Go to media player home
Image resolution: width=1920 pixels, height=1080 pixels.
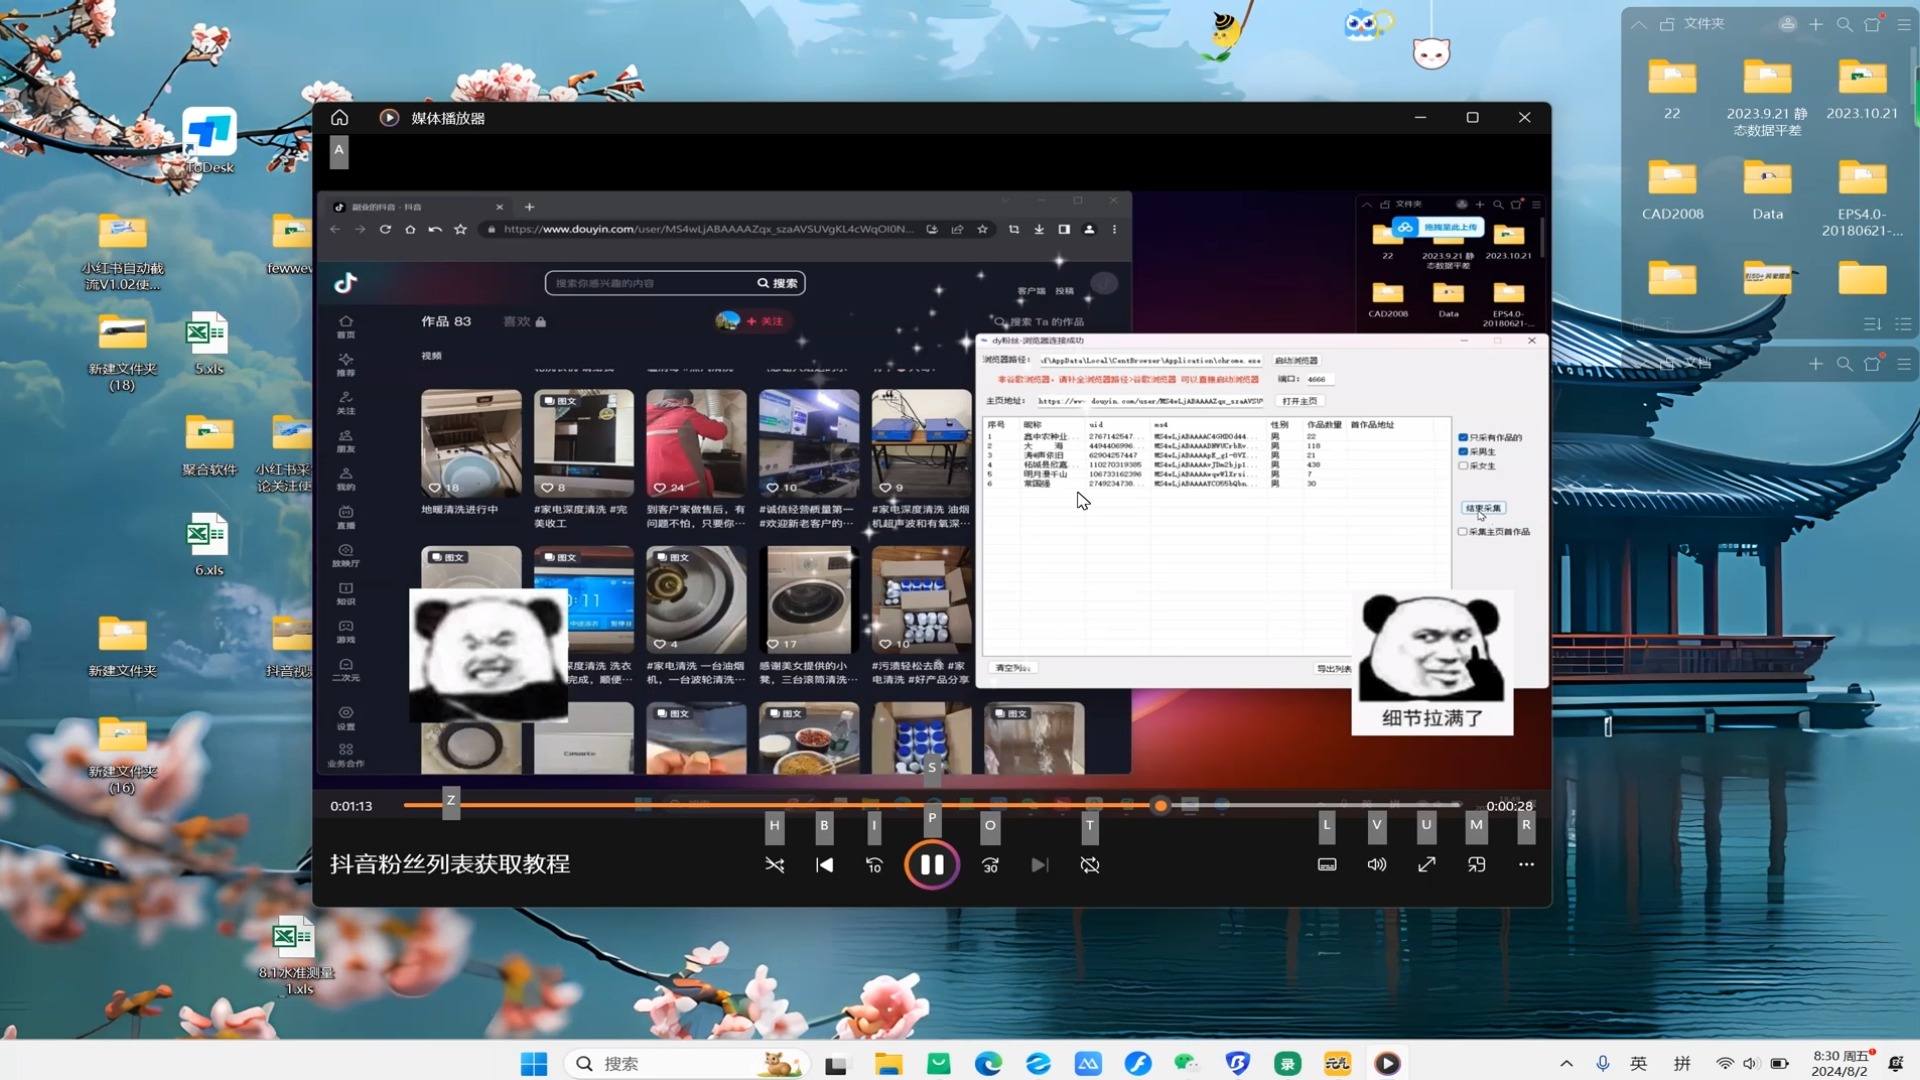[340, 118]
